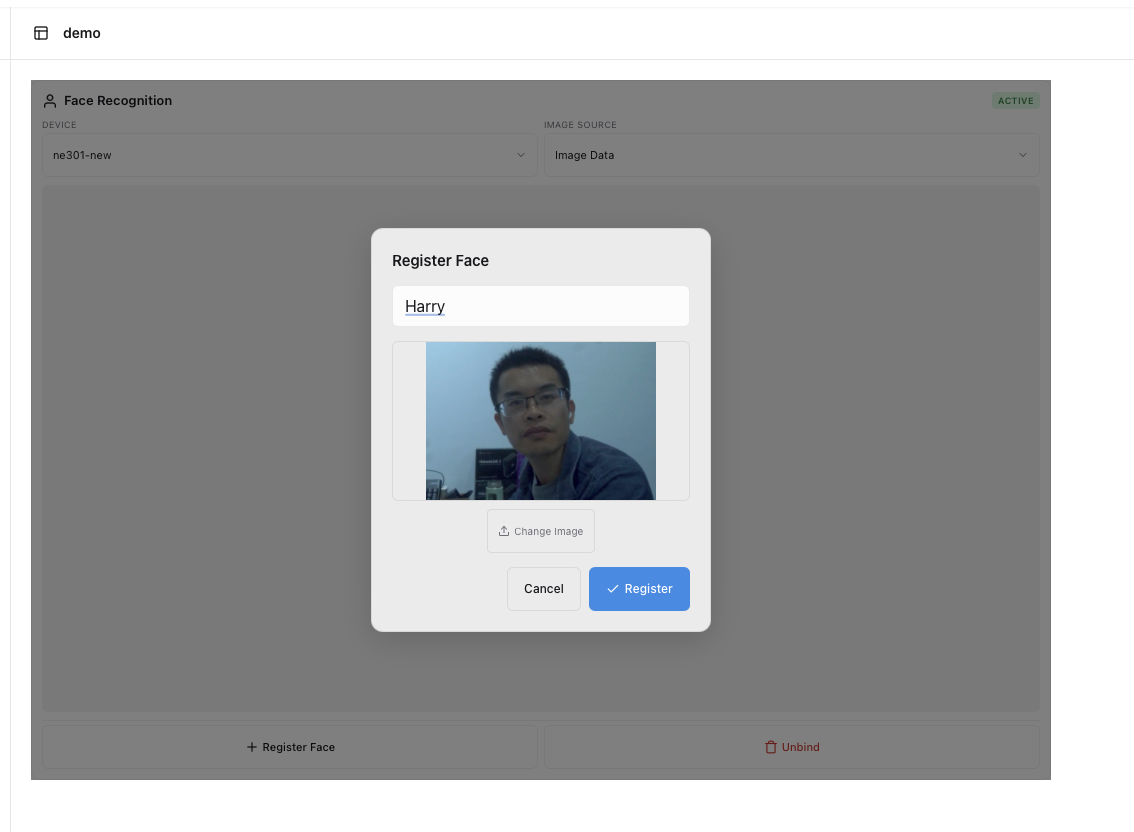Expand the Image Source dropdown chevron
The height and width of the screenshot is (832, 1134).
(1022, 155)
